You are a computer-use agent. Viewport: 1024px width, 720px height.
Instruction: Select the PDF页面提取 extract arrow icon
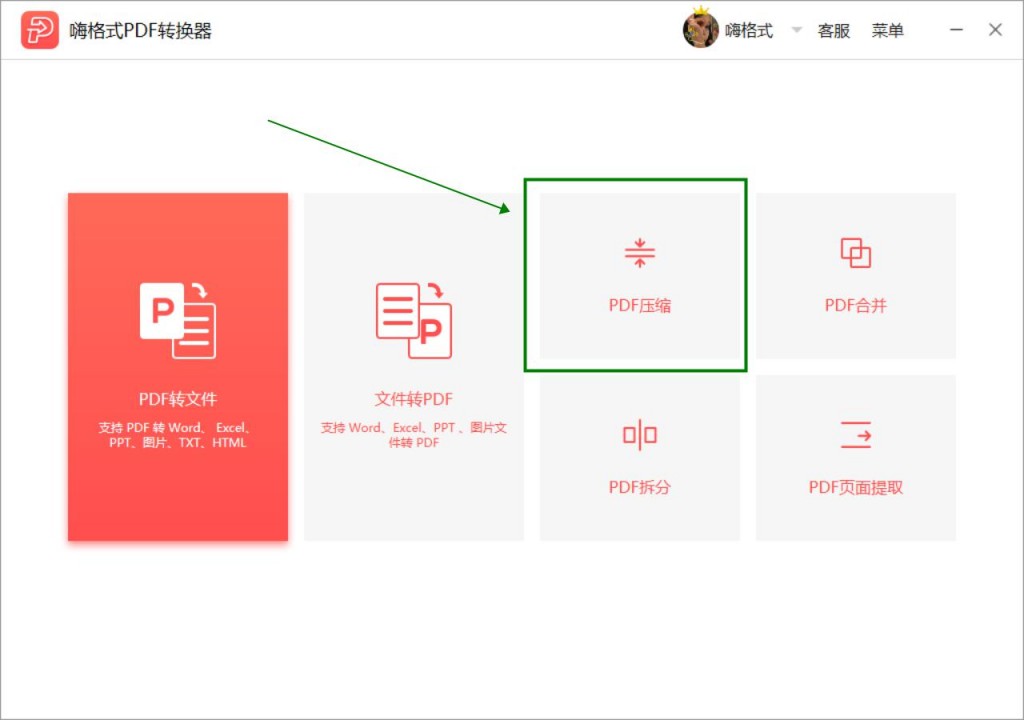856,435
